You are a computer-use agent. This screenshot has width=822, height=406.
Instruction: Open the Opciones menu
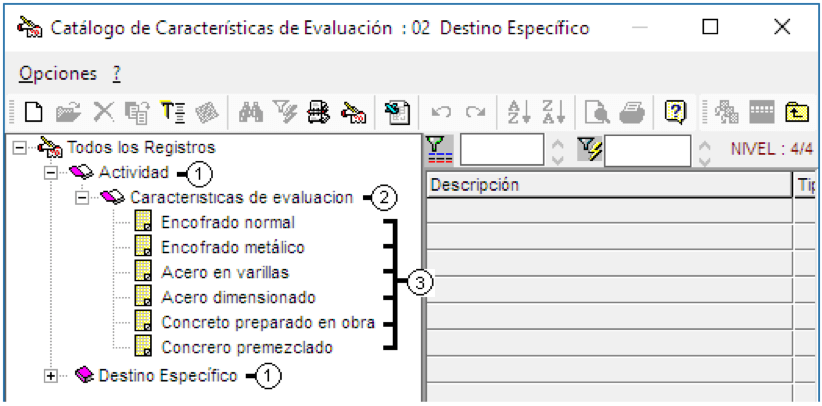pyautogui.click(x=58, y=74)
